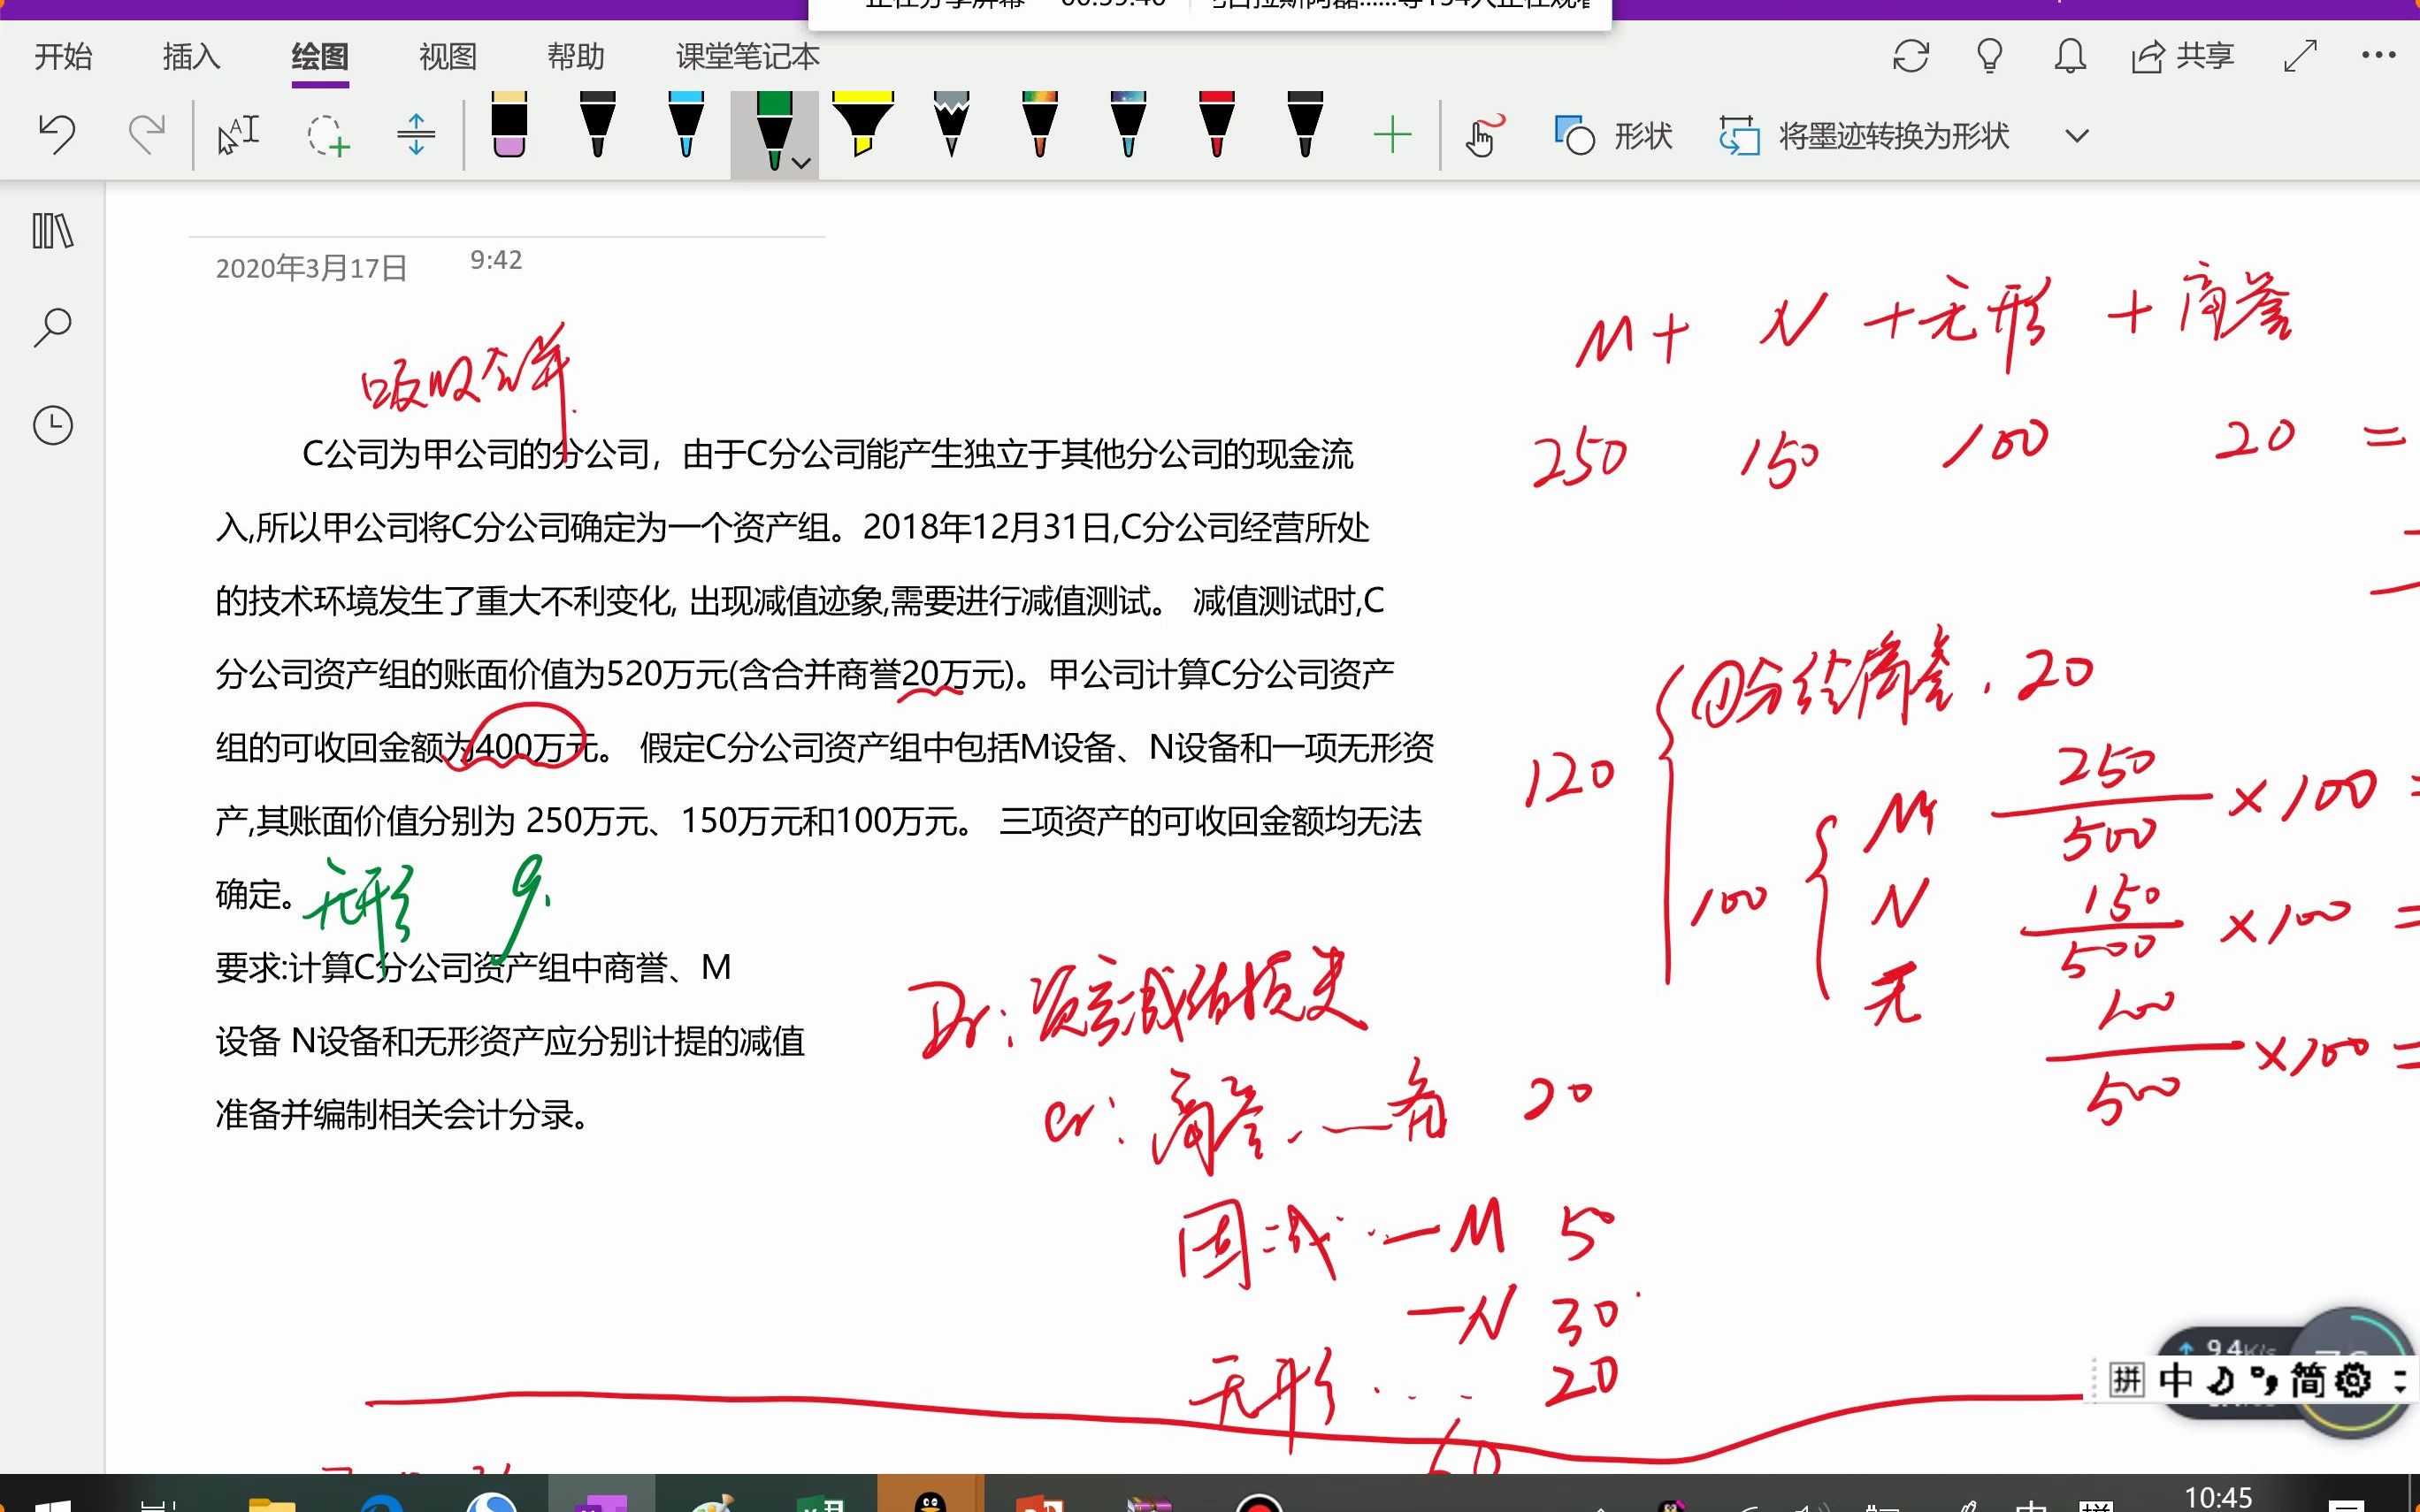Open notifications via the bell icon
The image size is (2420, 1512).
click(x=2067, y=57)
